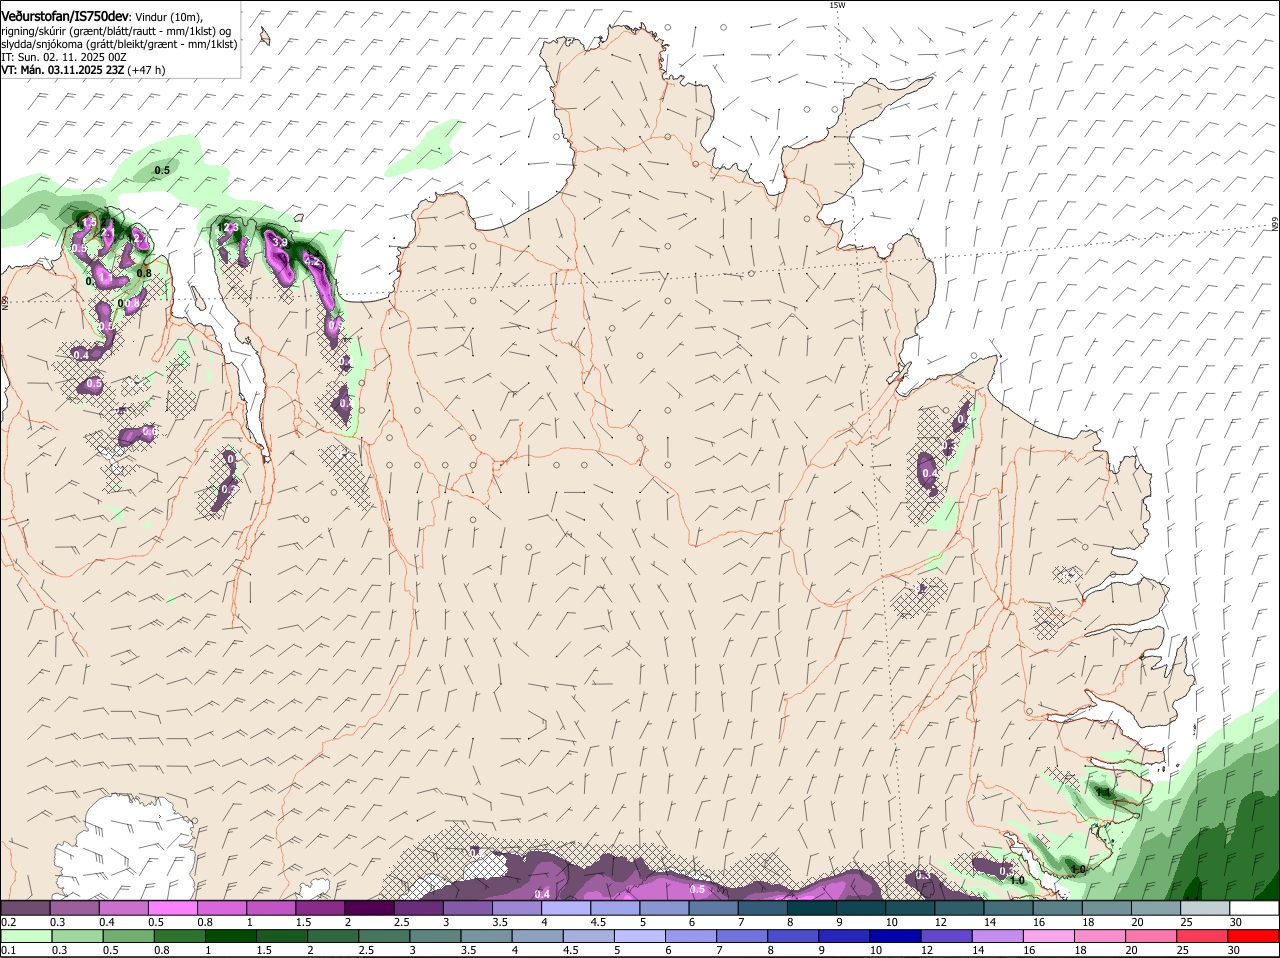Viewport: 1280px width, 958px height.
Task: Click the 'IT: Sun. 02. 11. 2025 00Z' line
Action: [63, 57]
